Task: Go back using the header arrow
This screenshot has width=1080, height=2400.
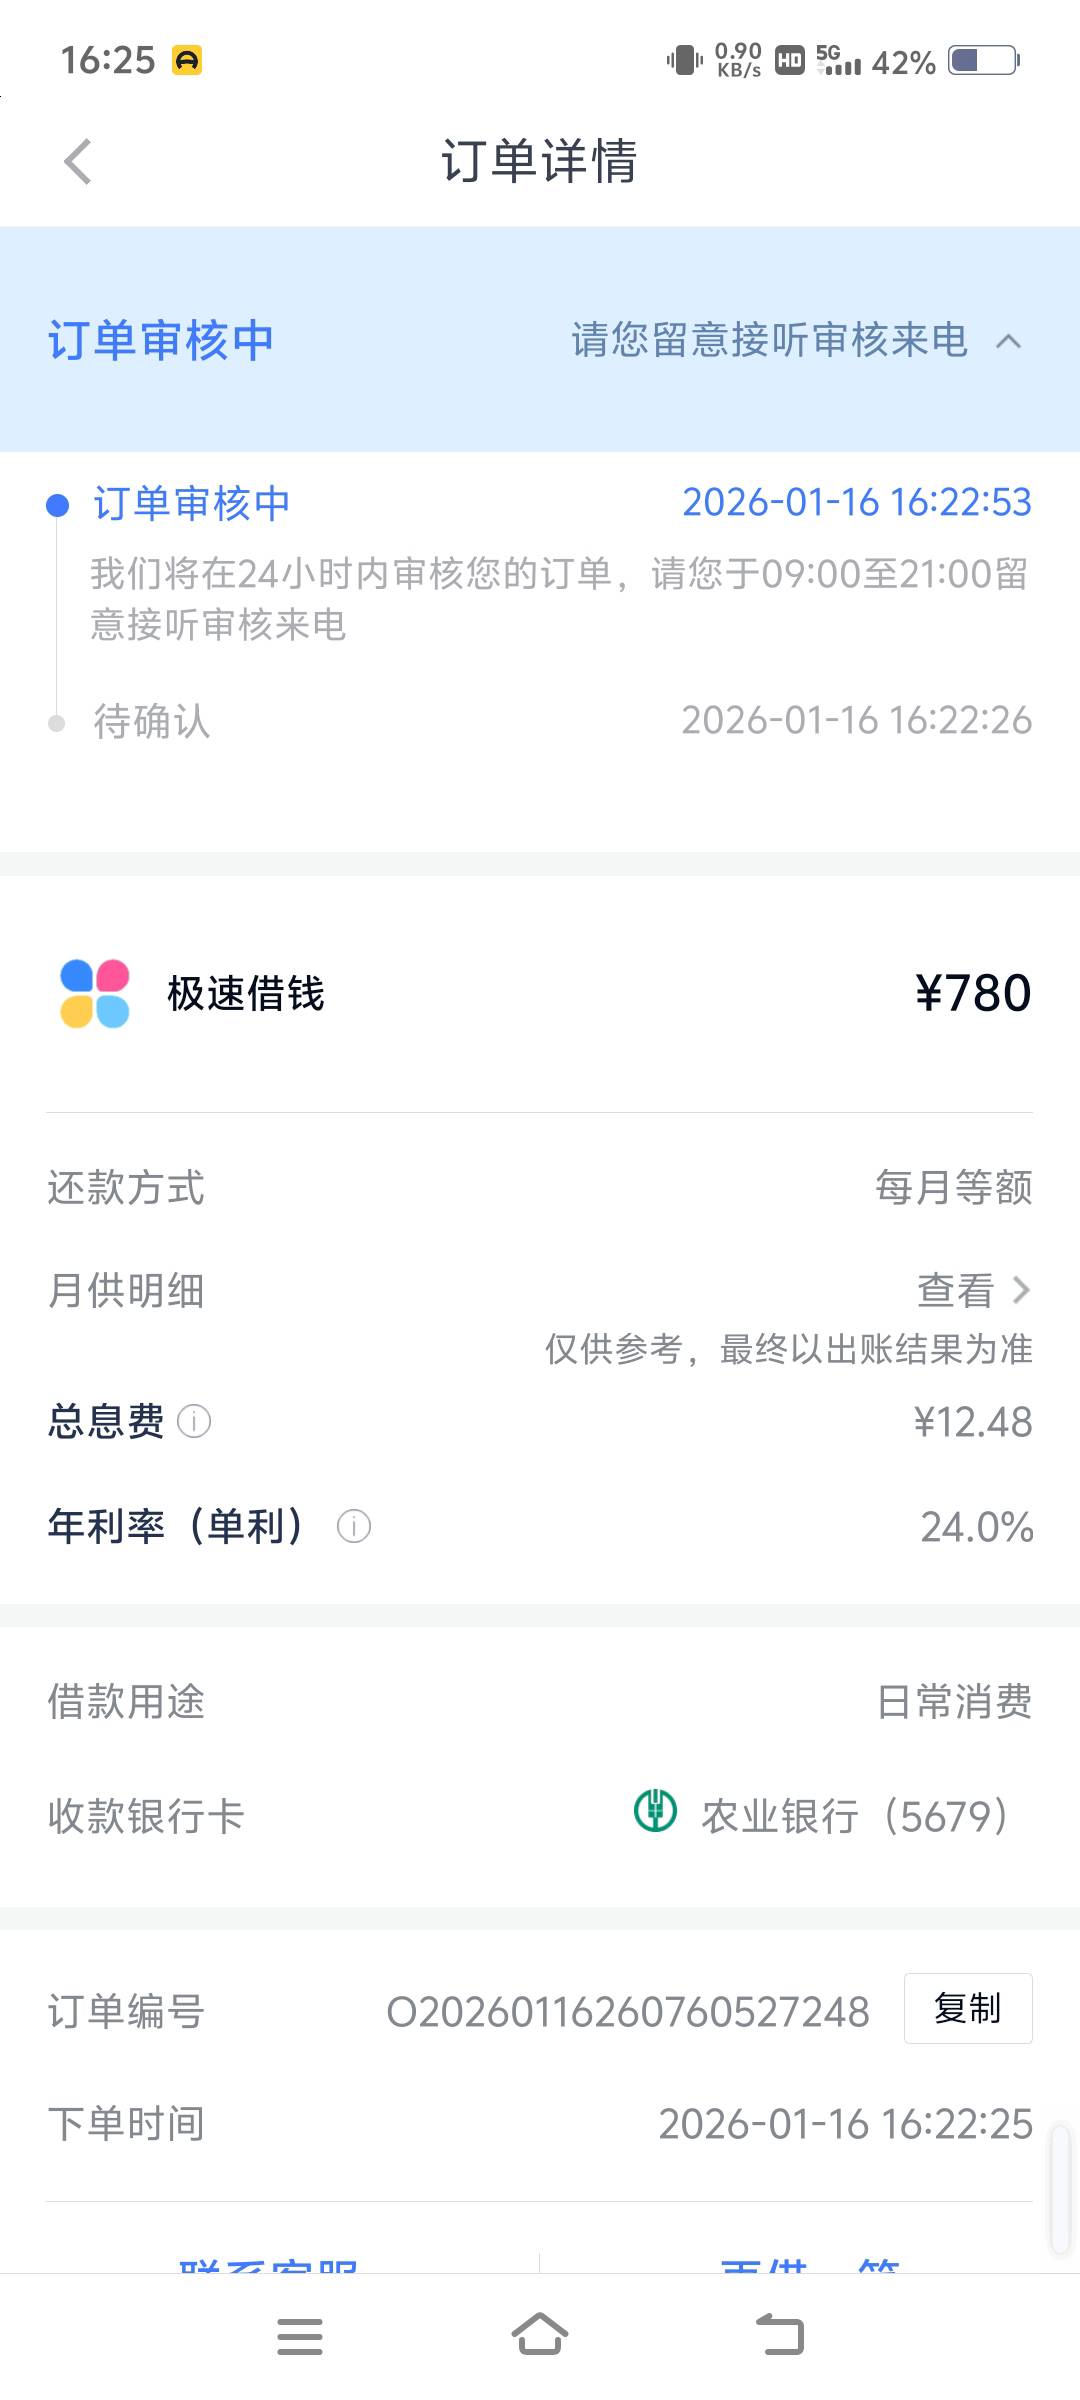Action: click(x=78, y=161)
